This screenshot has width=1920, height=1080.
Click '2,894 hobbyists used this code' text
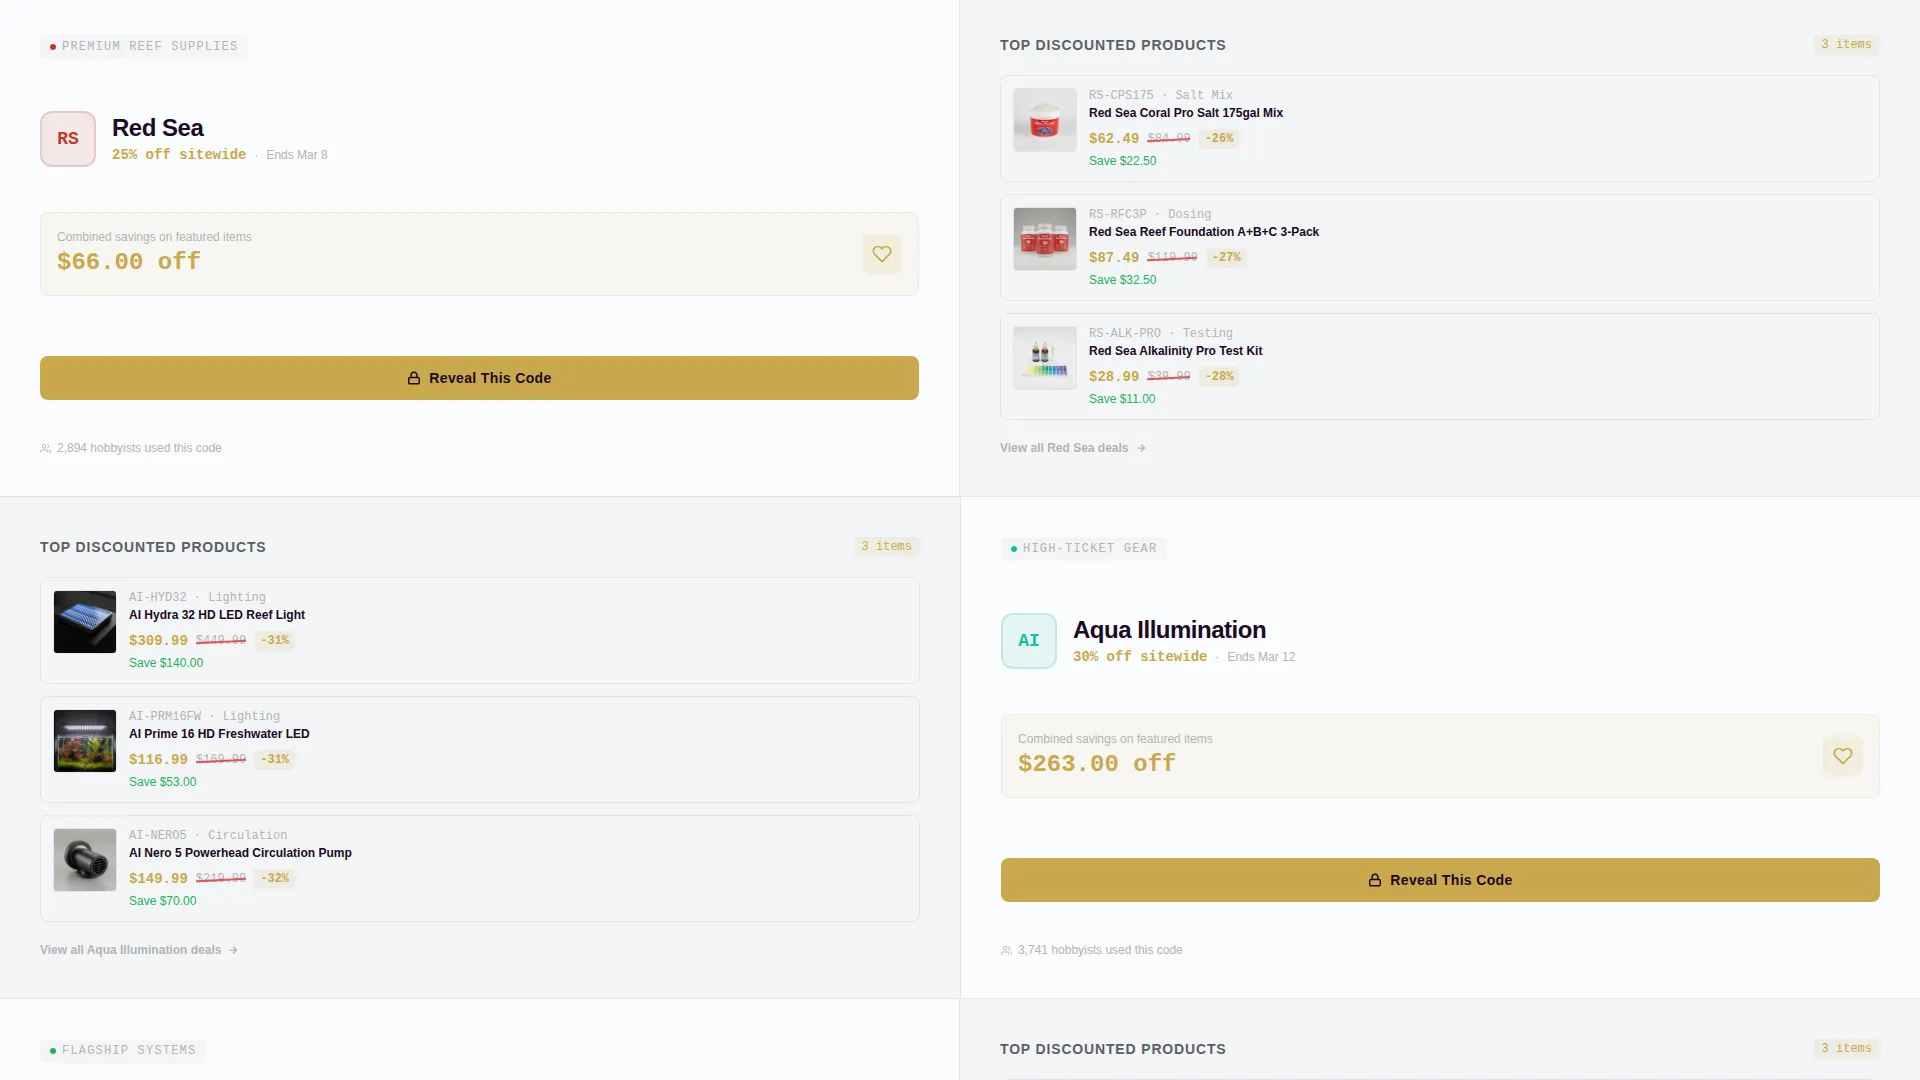139,448
